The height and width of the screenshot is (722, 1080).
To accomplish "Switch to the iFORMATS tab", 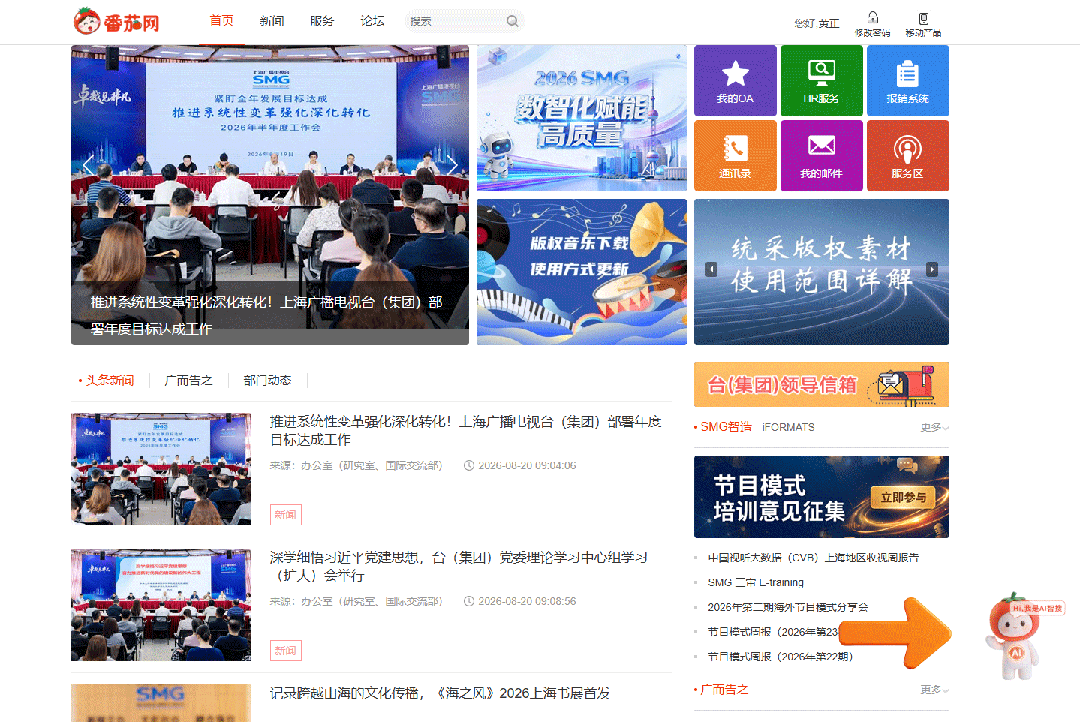I will click(x=788, y=427).
